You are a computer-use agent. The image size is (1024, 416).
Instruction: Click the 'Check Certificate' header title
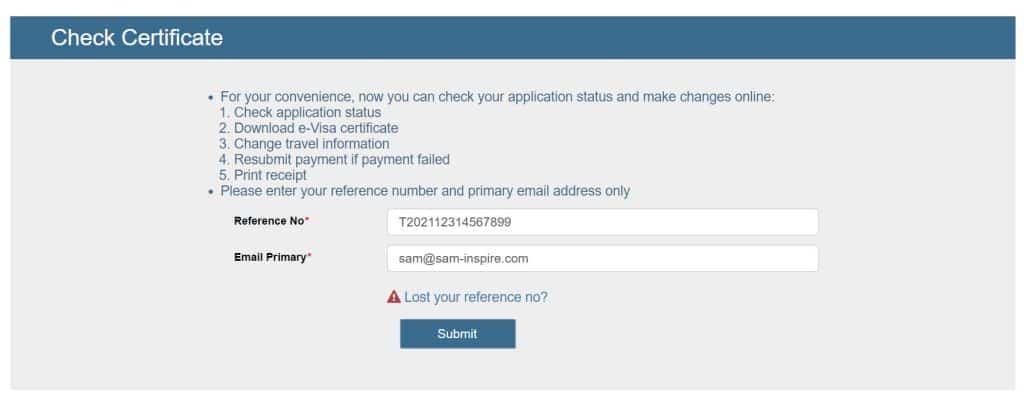coord(137,38)
